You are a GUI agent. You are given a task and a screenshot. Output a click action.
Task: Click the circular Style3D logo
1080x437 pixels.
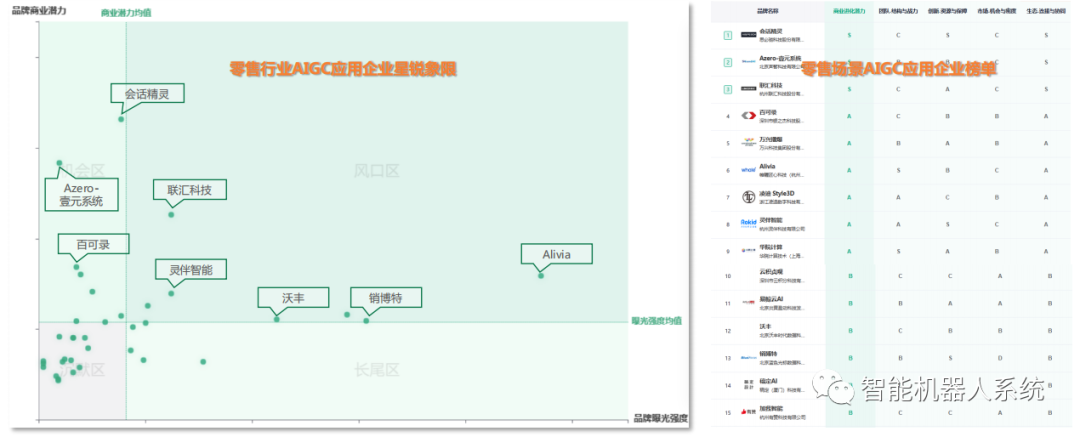pos(749,197)
